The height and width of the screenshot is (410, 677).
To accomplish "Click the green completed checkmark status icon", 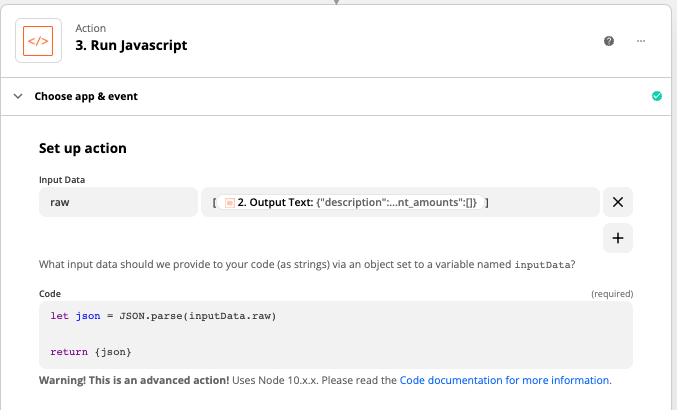I will [x=657, y=96].
